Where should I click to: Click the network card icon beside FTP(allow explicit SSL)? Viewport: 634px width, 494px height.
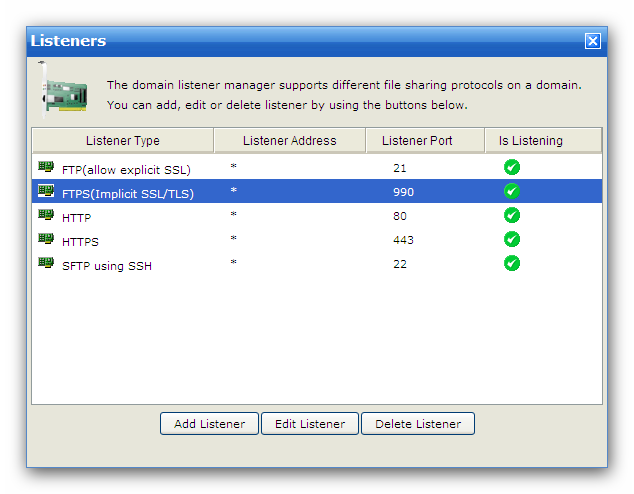tap(46, 167)
